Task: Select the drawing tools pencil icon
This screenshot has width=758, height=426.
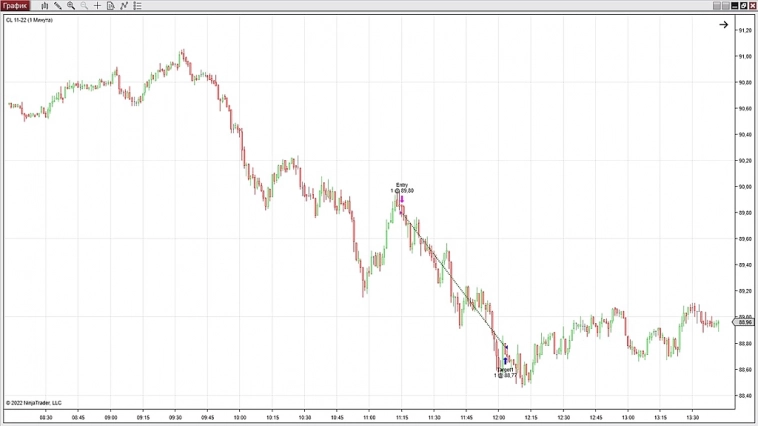Action: [58, 6]
